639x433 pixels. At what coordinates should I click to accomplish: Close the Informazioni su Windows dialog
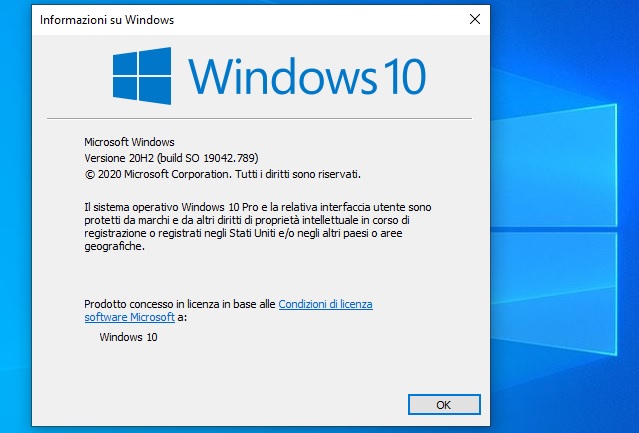point(475,19)
